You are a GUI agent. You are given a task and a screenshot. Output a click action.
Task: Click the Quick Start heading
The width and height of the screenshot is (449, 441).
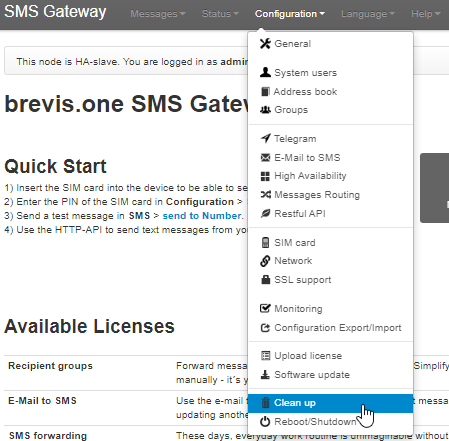tap(55, 166)
